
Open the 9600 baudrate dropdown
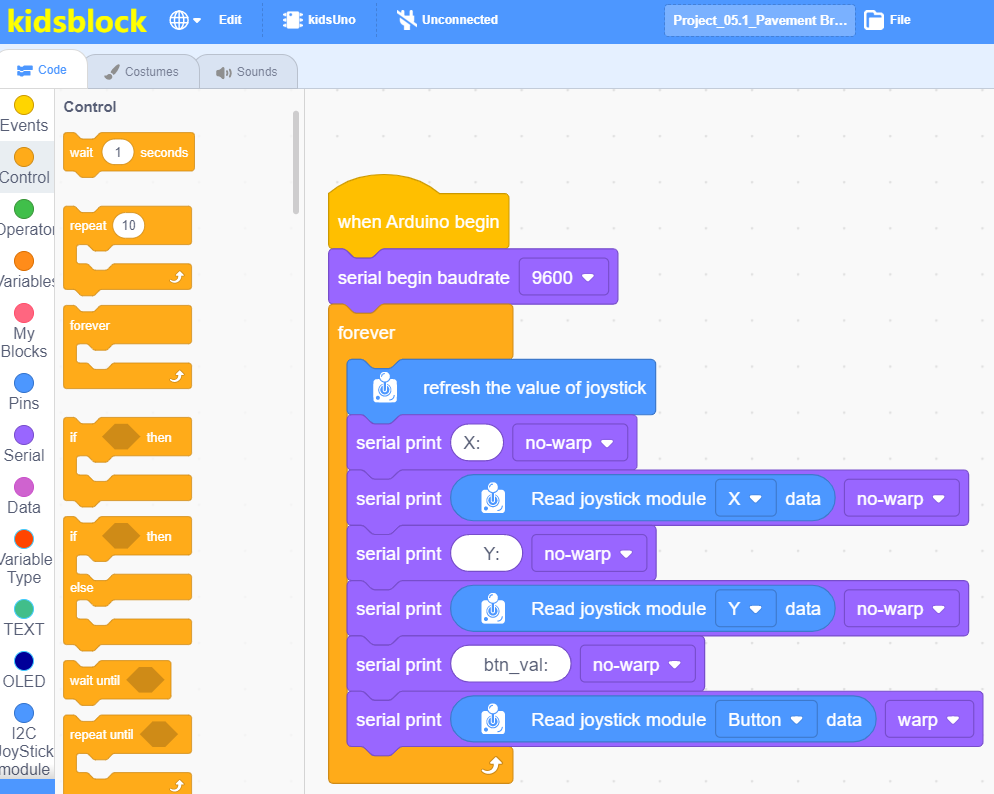tap(563, 278)
